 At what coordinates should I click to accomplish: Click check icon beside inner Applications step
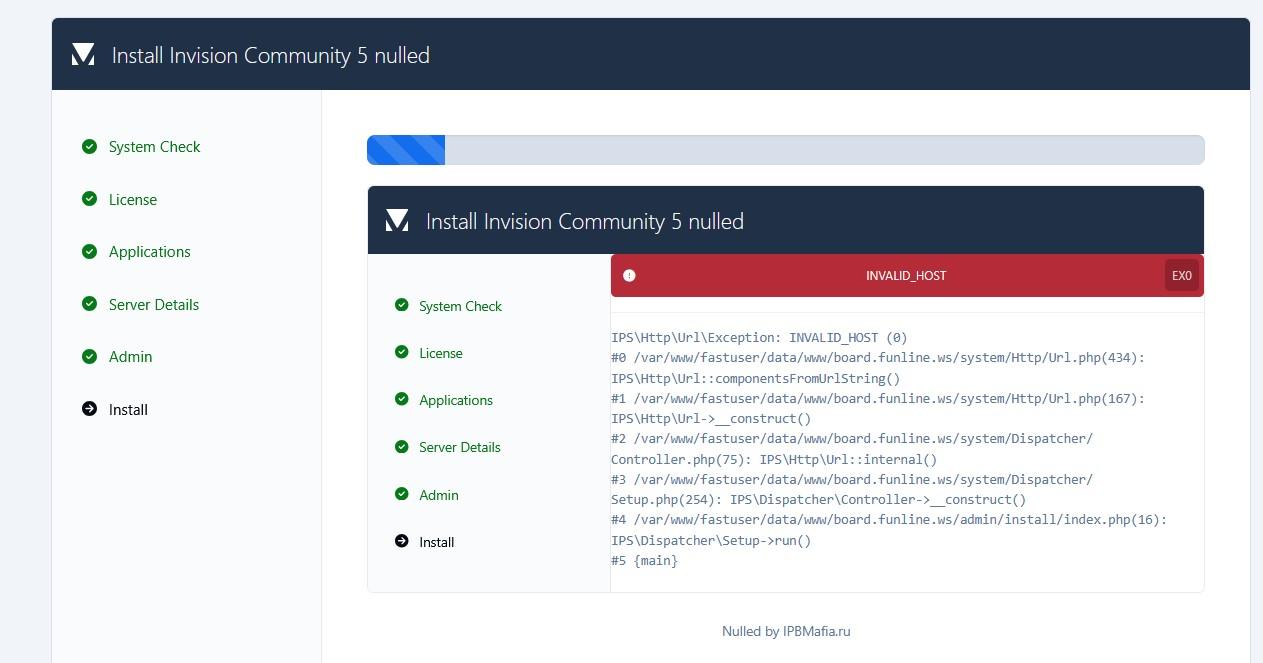[x=402, y=399]
